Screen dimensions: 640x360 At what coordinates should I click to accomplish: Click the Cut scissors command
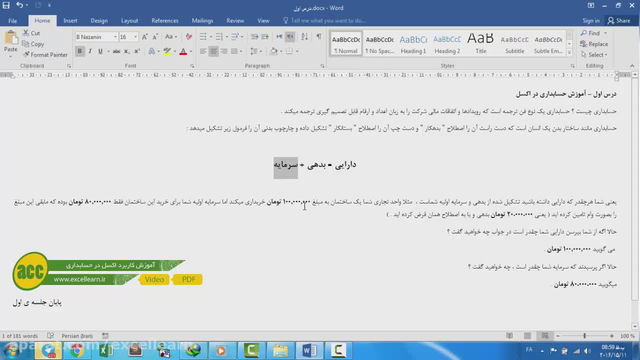pyautogui.click(x=31, y=33)
